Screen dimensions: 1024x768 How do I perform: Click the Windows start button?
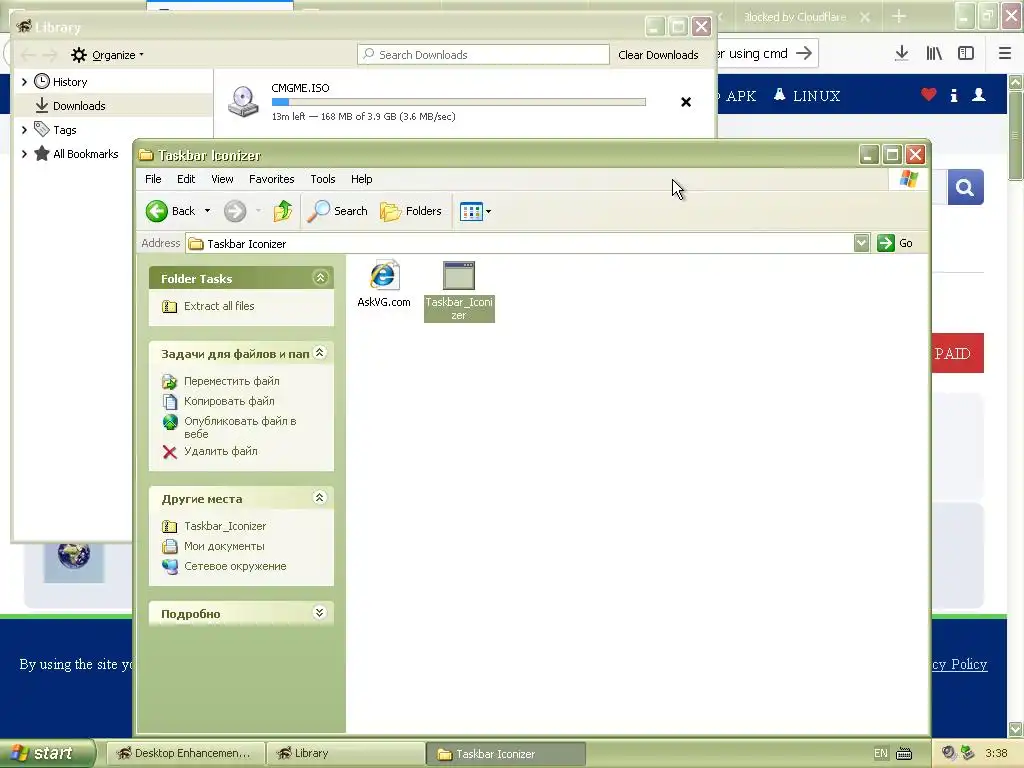(47, 753)
